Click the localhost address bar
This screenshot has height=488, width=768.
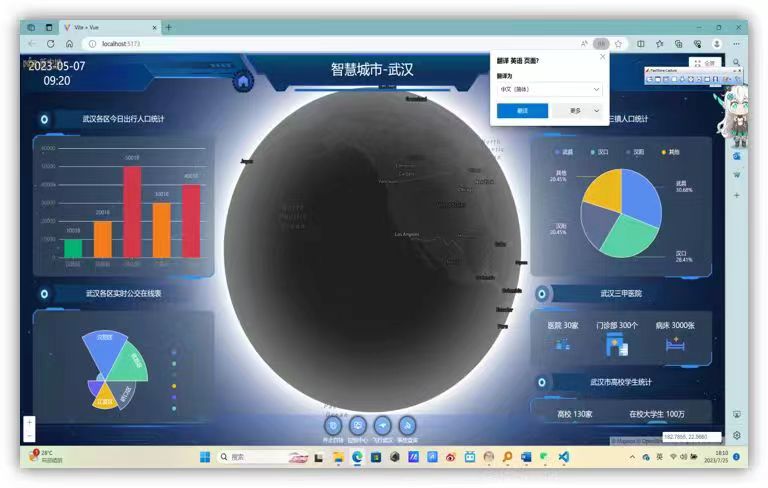coord(300,44)
